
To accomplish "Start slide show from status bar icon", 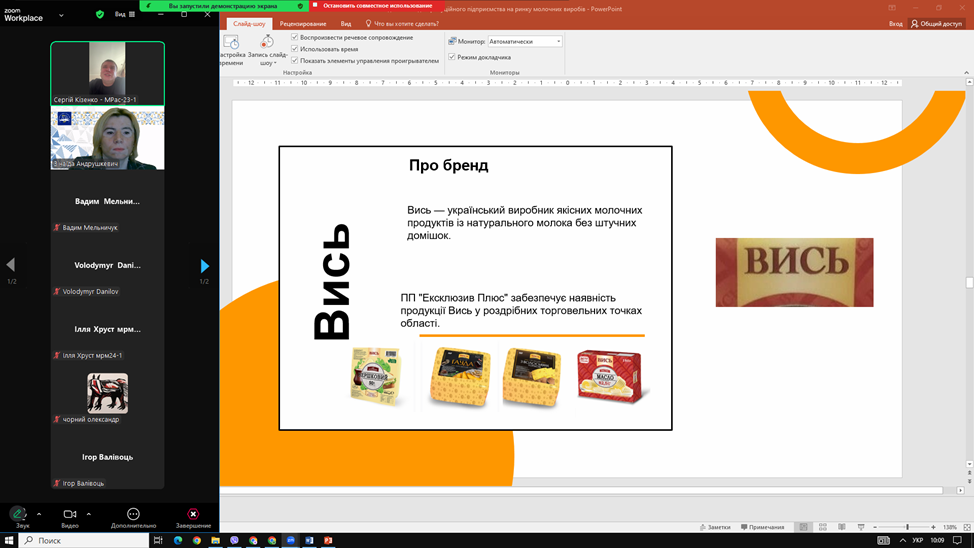I will pyautogui.click(x=861, y=527).
